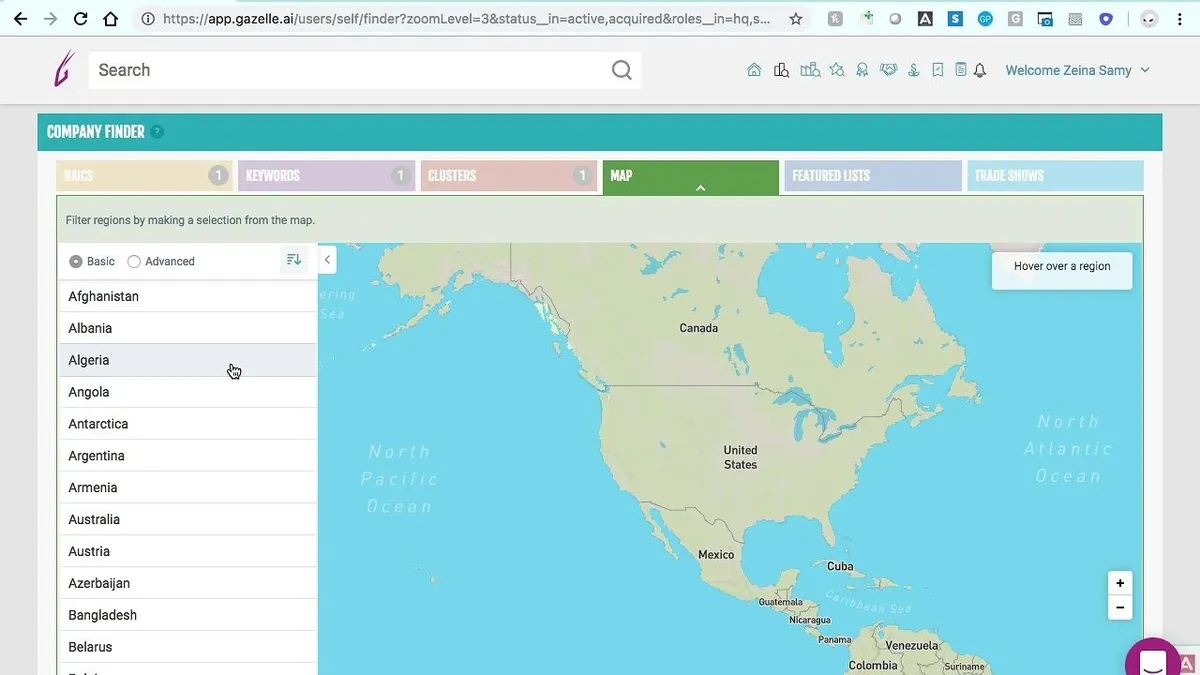
Task: Switch to the Clusters tab
Action: click(x=508, y=176)
